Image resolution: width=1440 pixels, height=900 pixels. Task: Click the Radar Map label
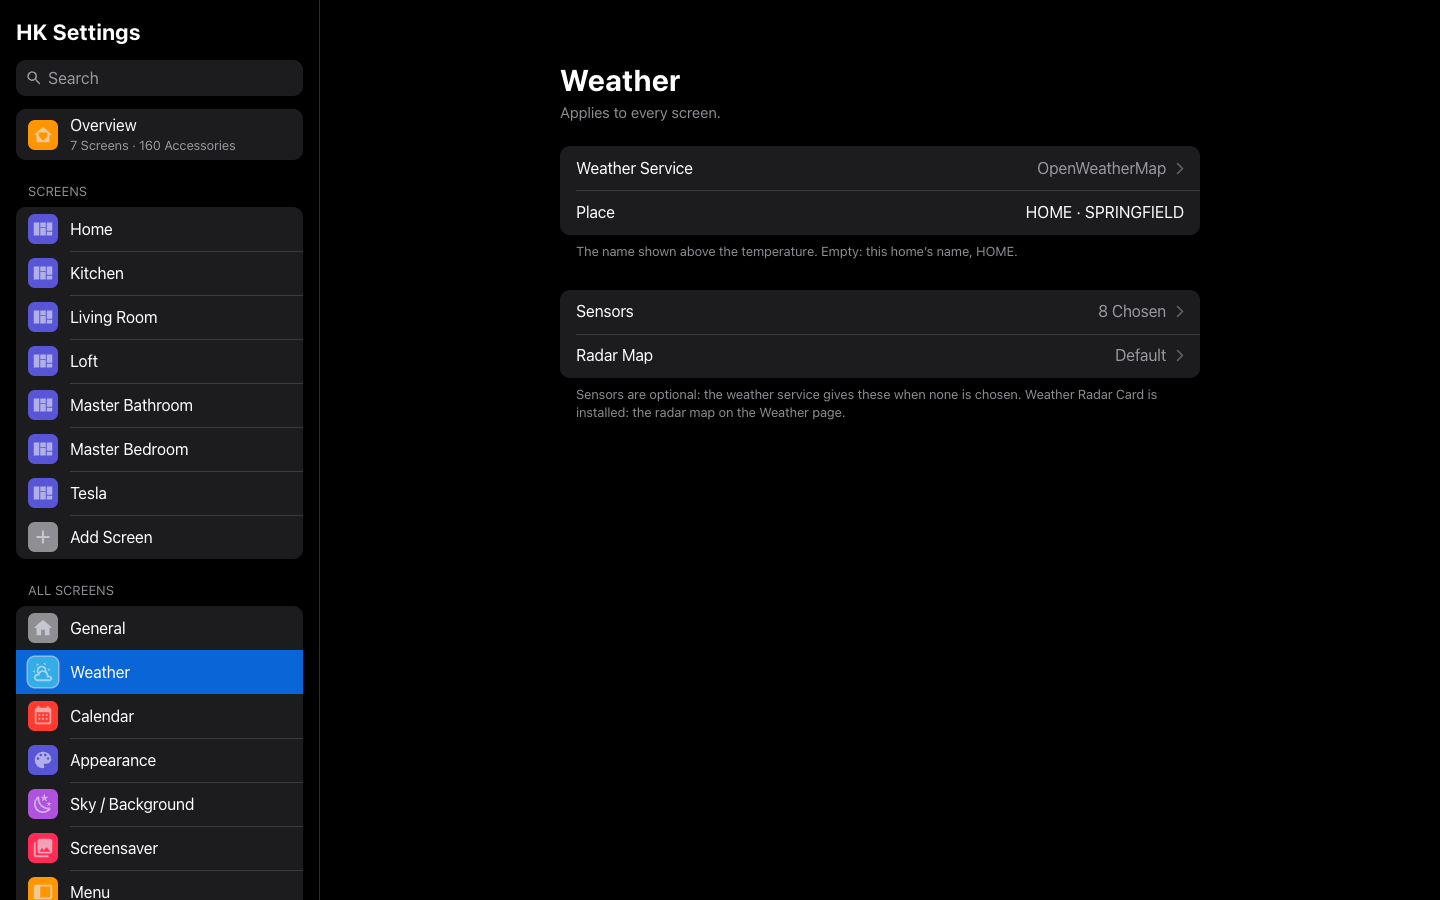[x=614, y=355]
